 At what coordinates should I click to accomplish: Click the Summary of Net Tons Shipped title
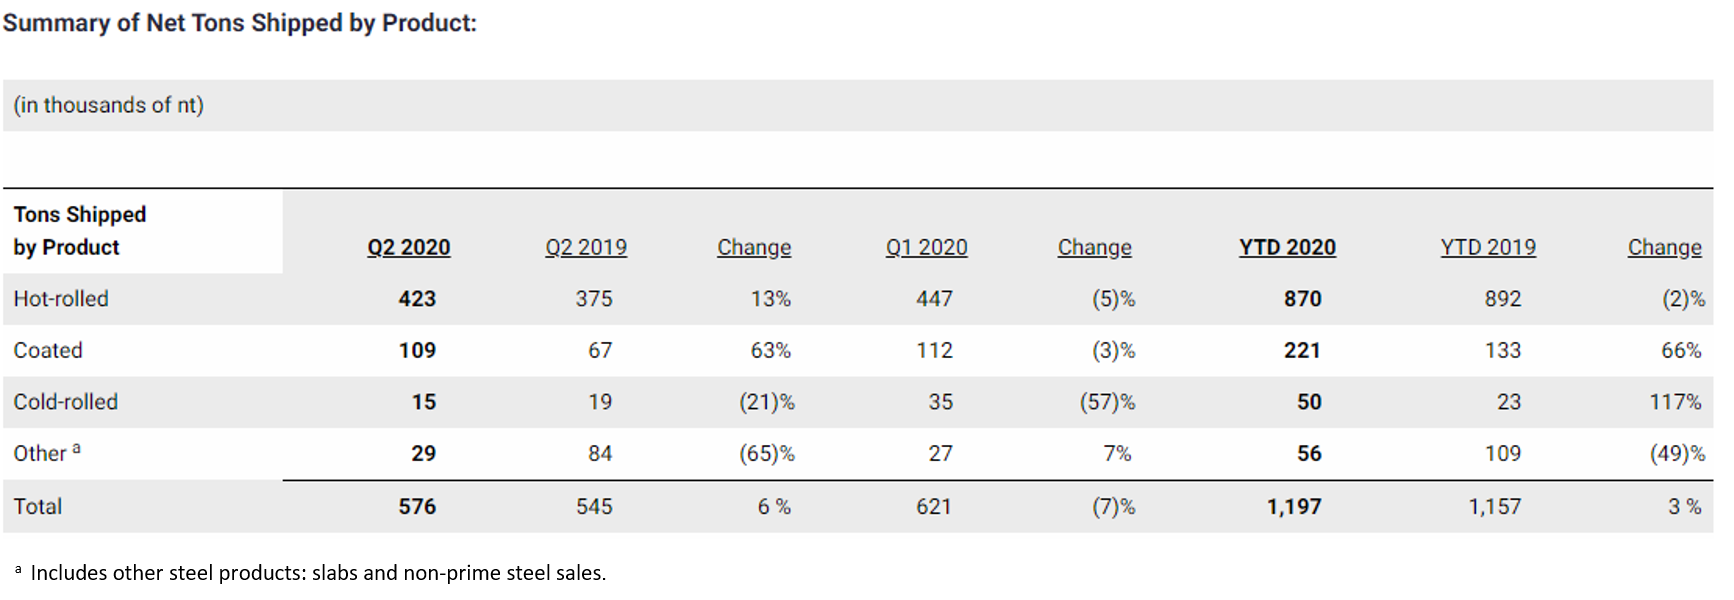(x=240, y=23)
